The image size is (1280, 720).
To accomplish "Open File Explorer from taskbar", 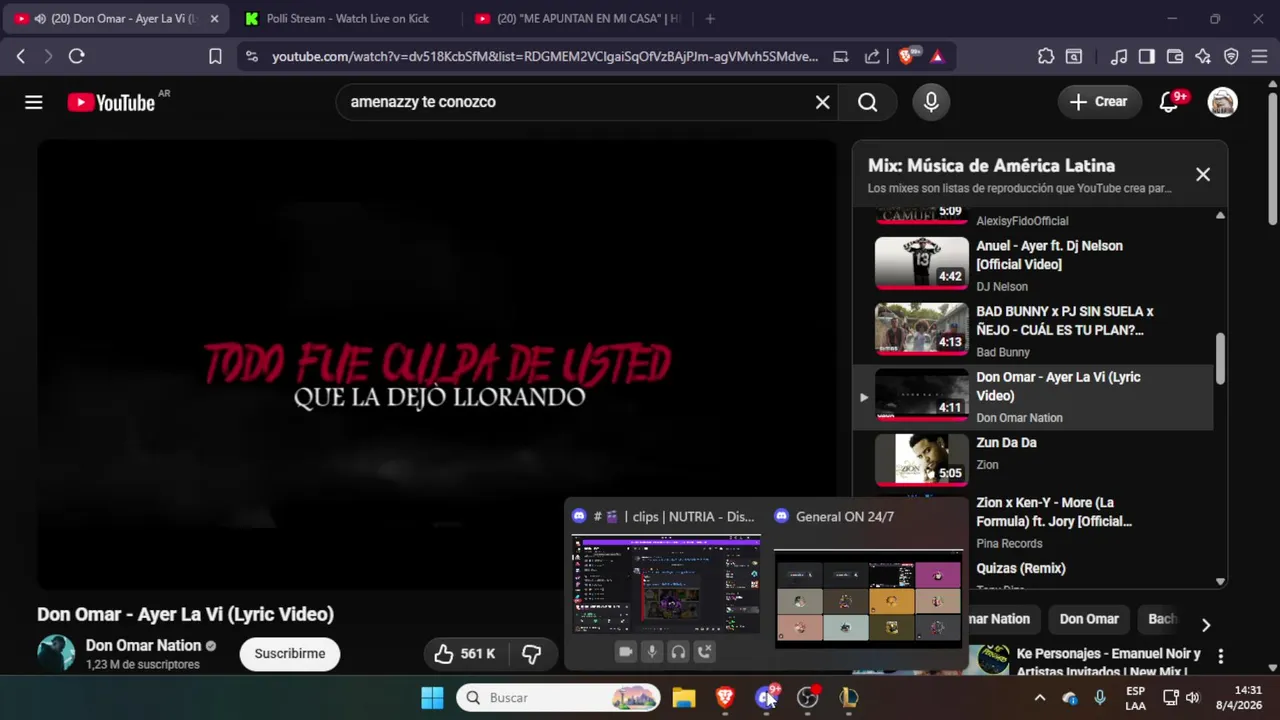I will point(684,698).
